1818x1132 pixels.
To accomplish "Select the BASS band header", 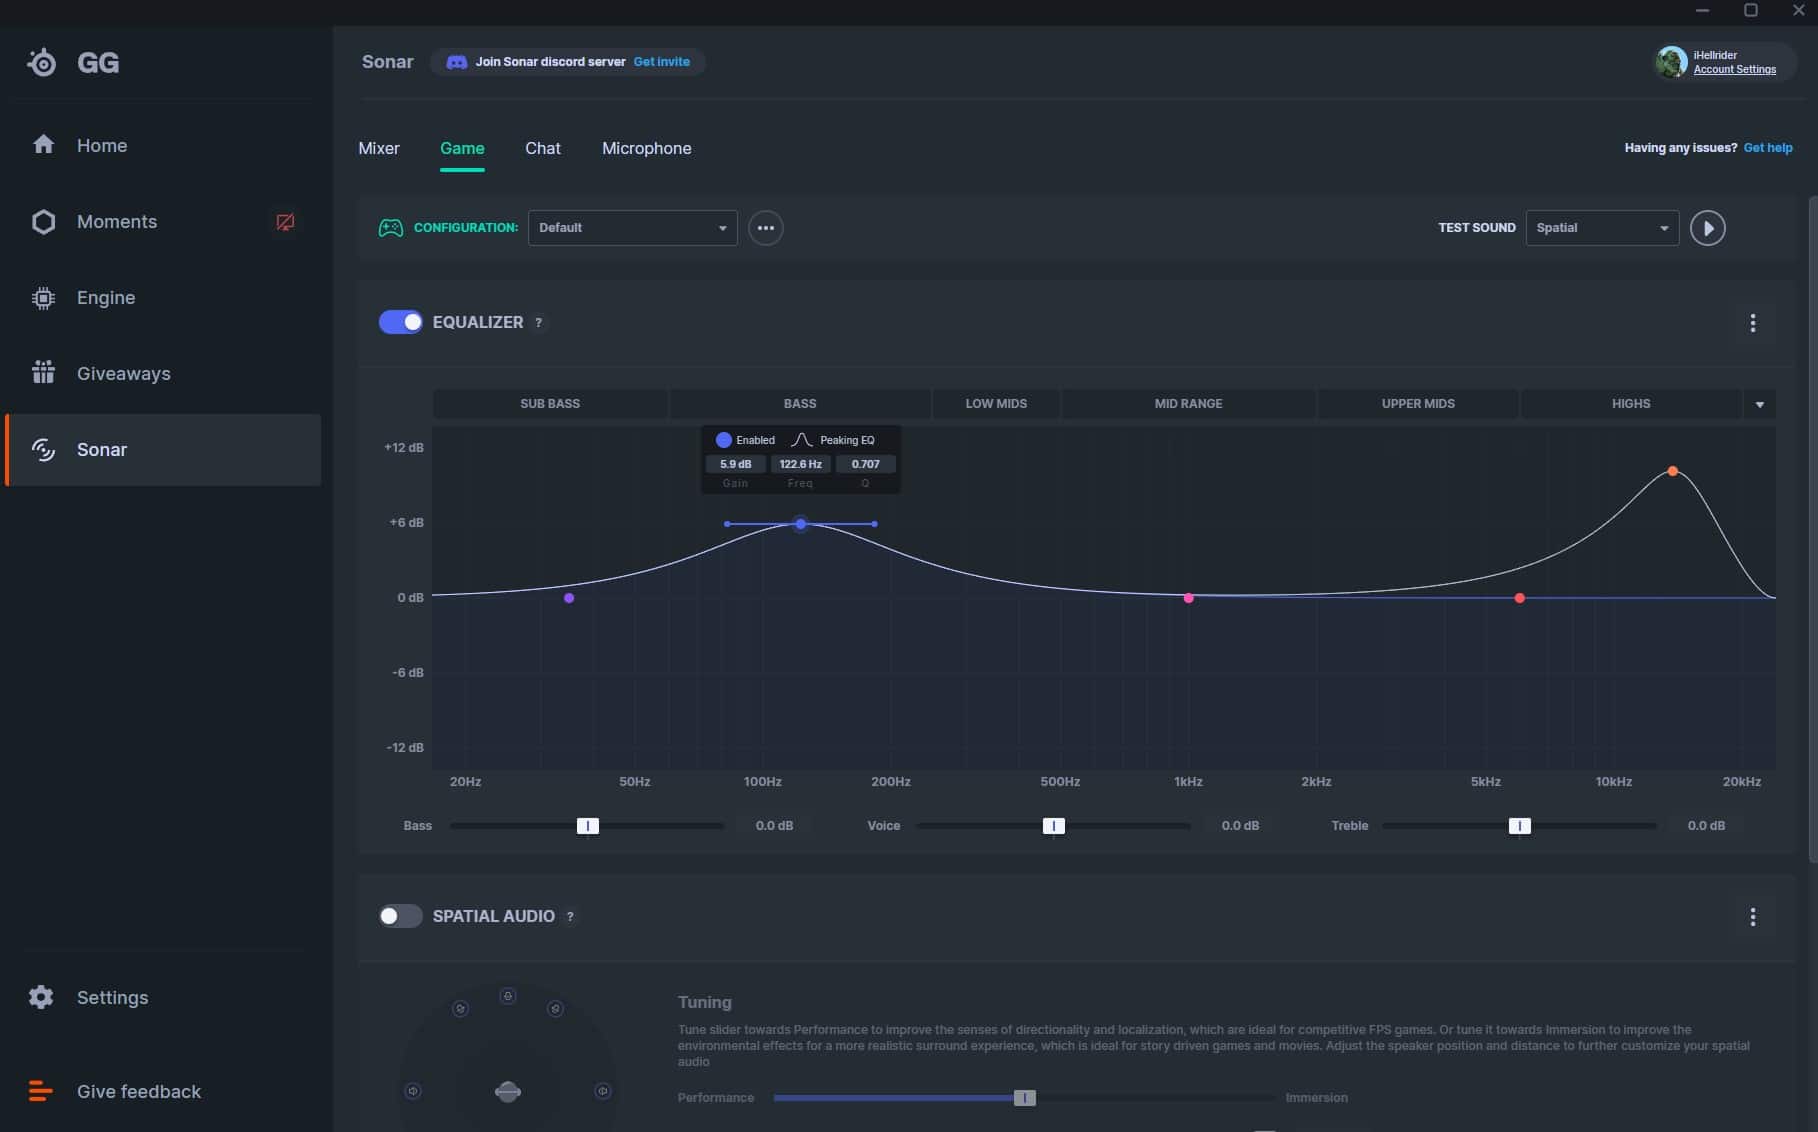I will point(800,404).
